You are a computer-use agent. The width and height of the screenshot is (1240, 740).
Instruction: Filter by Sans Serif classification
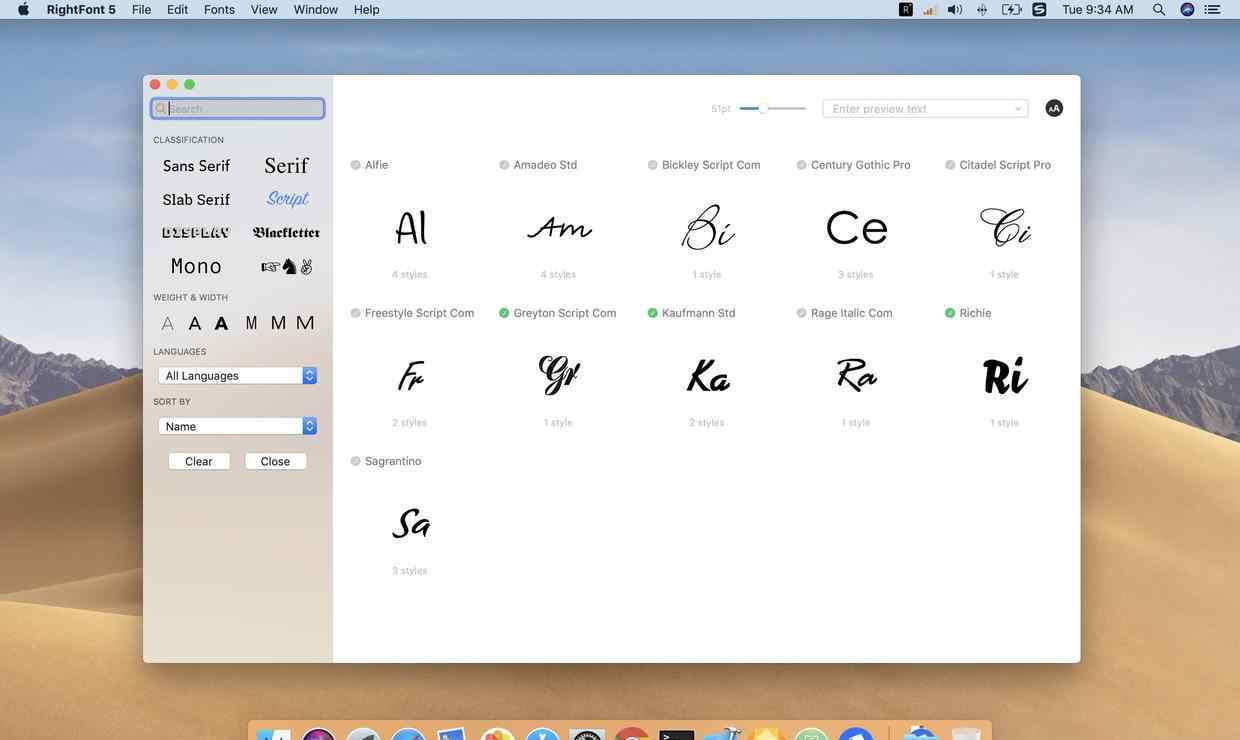(196, 166)
